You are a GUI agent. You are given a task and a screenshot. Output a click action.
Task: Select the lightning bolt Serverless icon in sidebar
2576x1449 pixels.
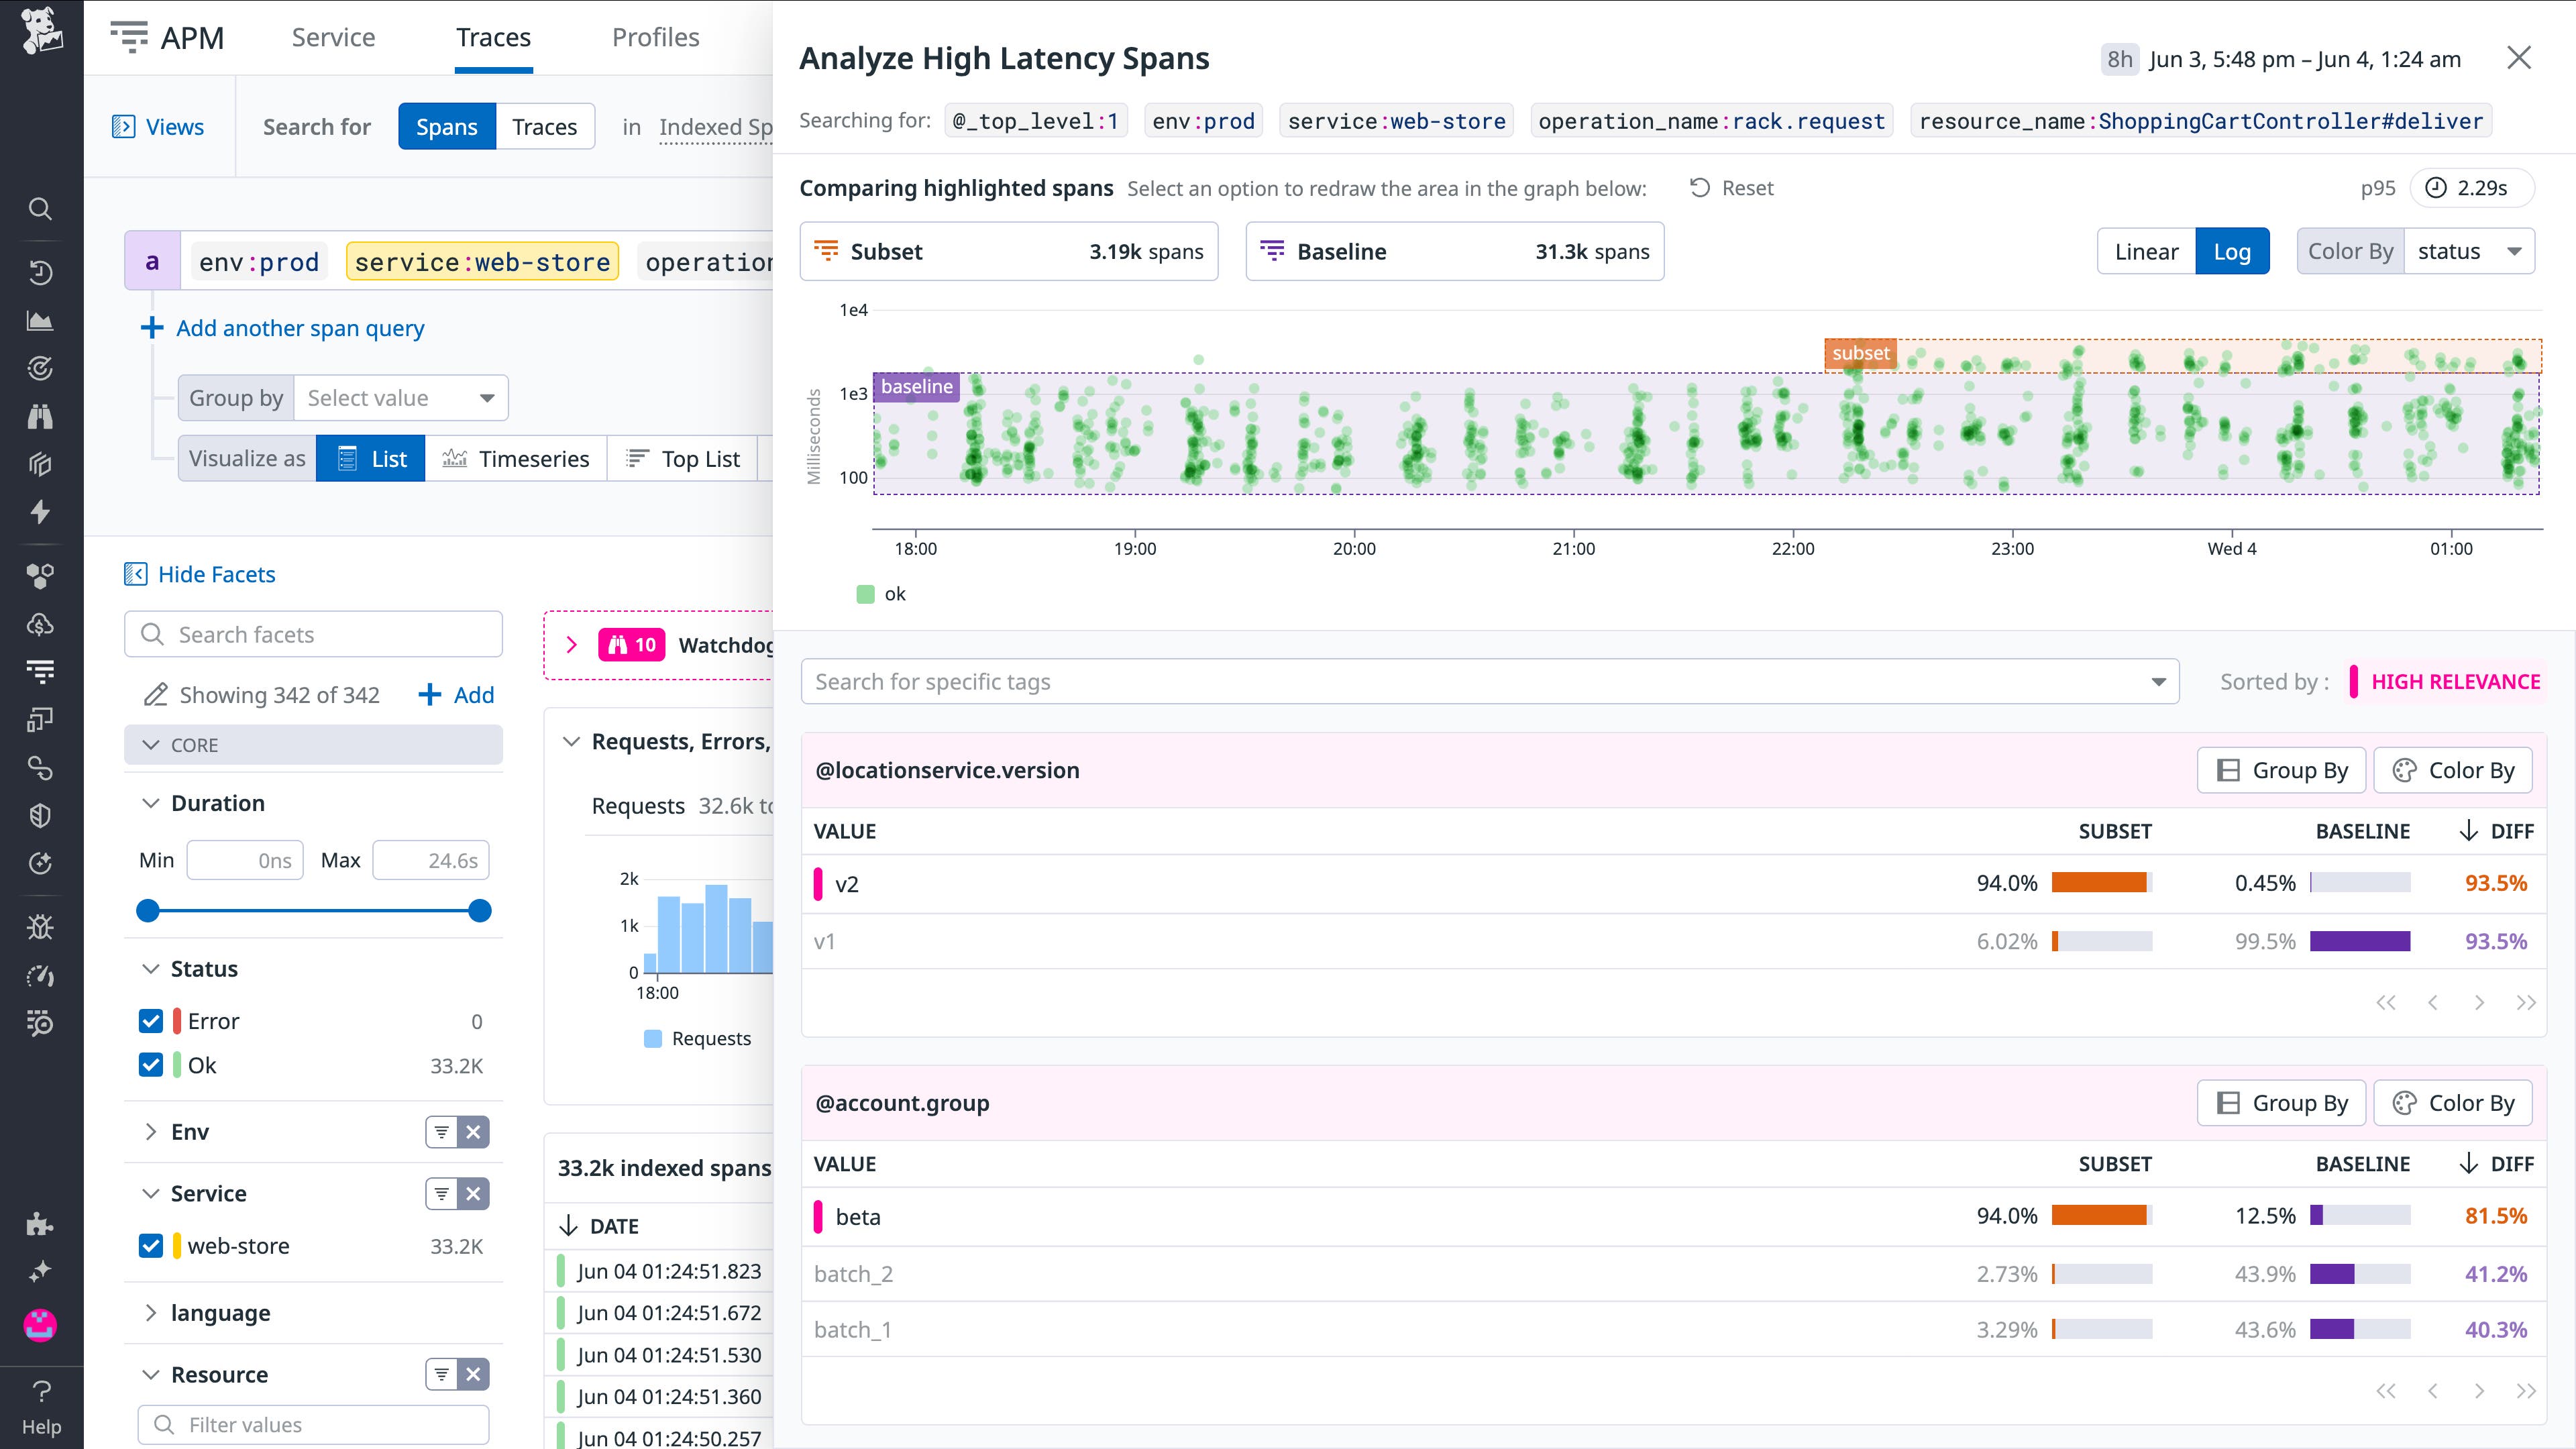pyautogui.click(x=40, y=512)
